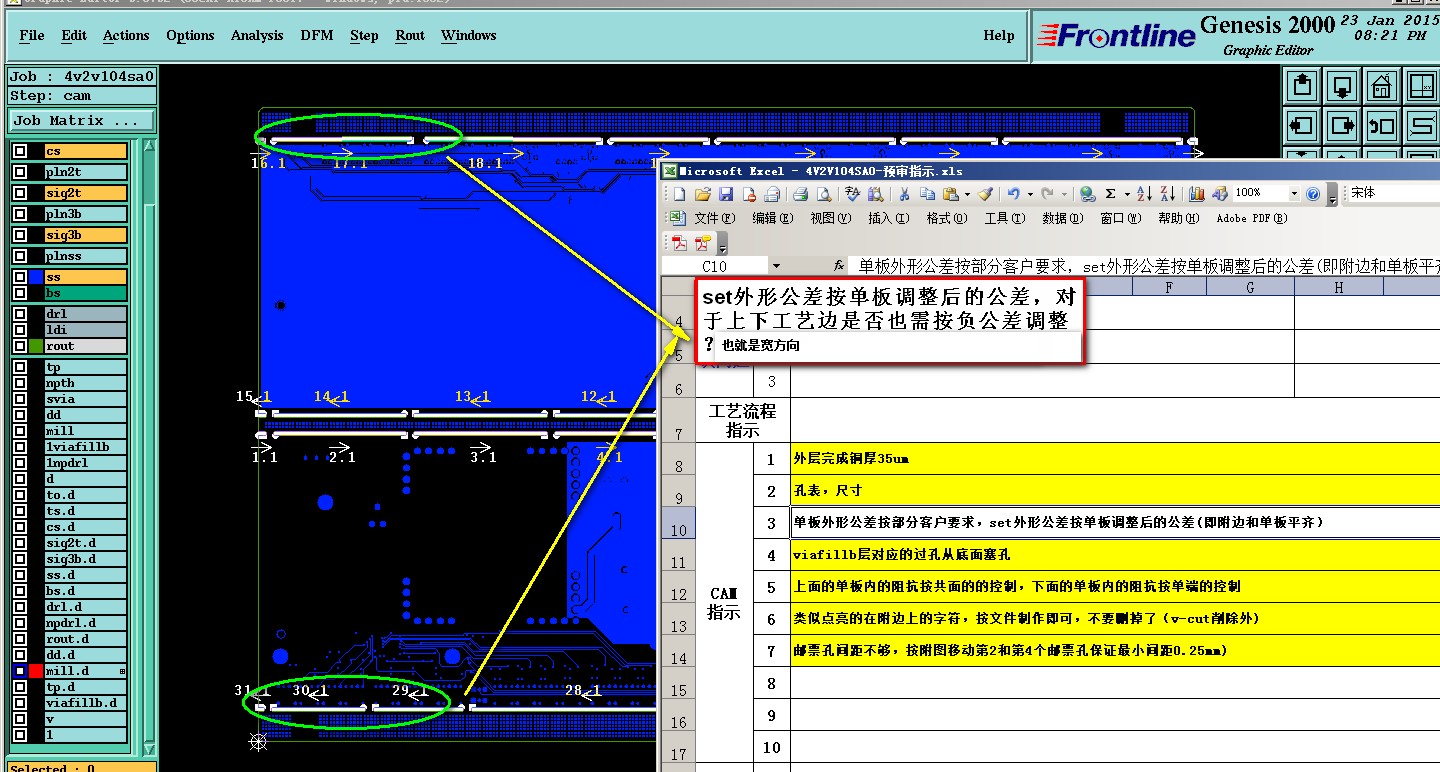Click the pan up icon in Genesis
Screen dimensions: 1440x772
click(1302, 86)
